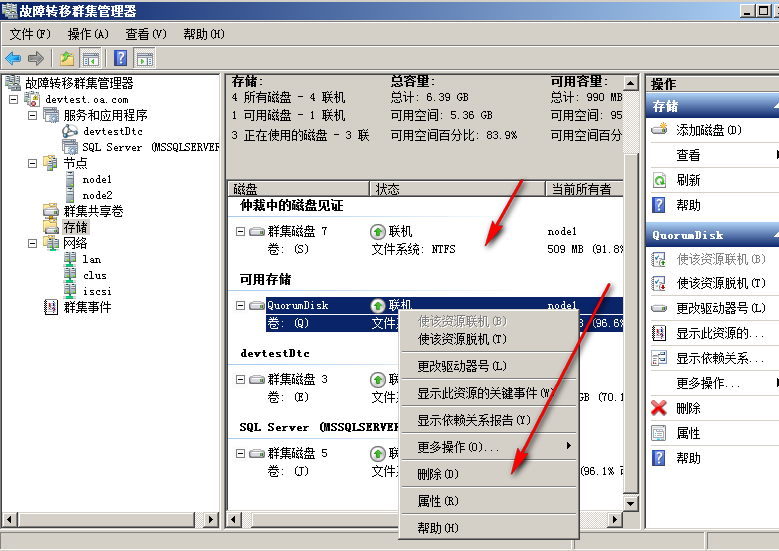Collapse QuorumDisk disk entry
The width and height of the screenshot is (779, 551).
click(x=240, y=306)
